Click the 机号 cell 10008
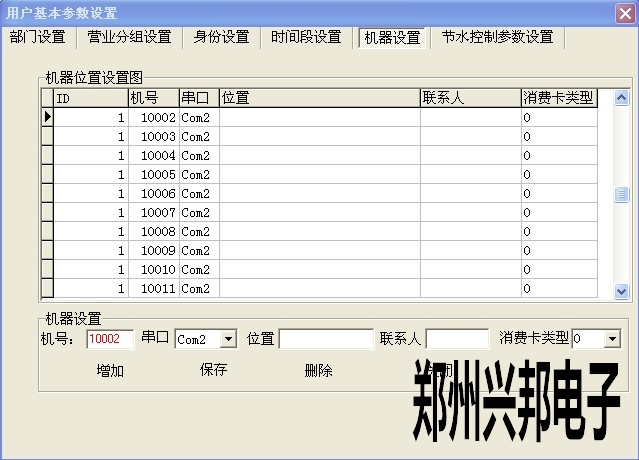Viewport: 639px width, 460px height. (154, 231)
